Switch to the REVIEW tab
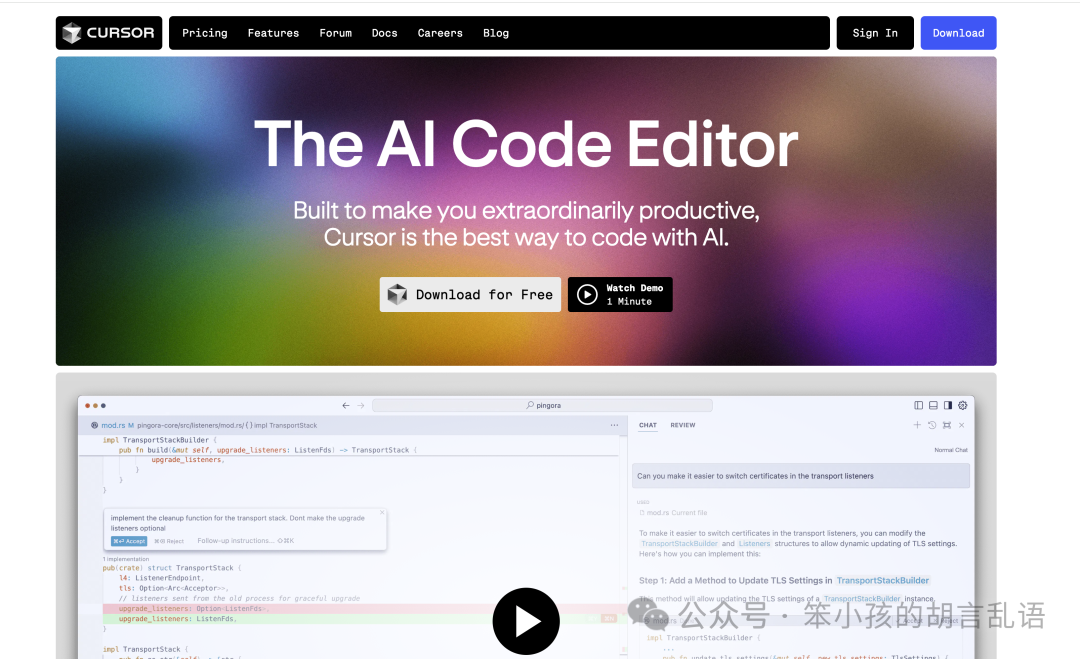This screenshot has width=1080, height=659. 683,426
